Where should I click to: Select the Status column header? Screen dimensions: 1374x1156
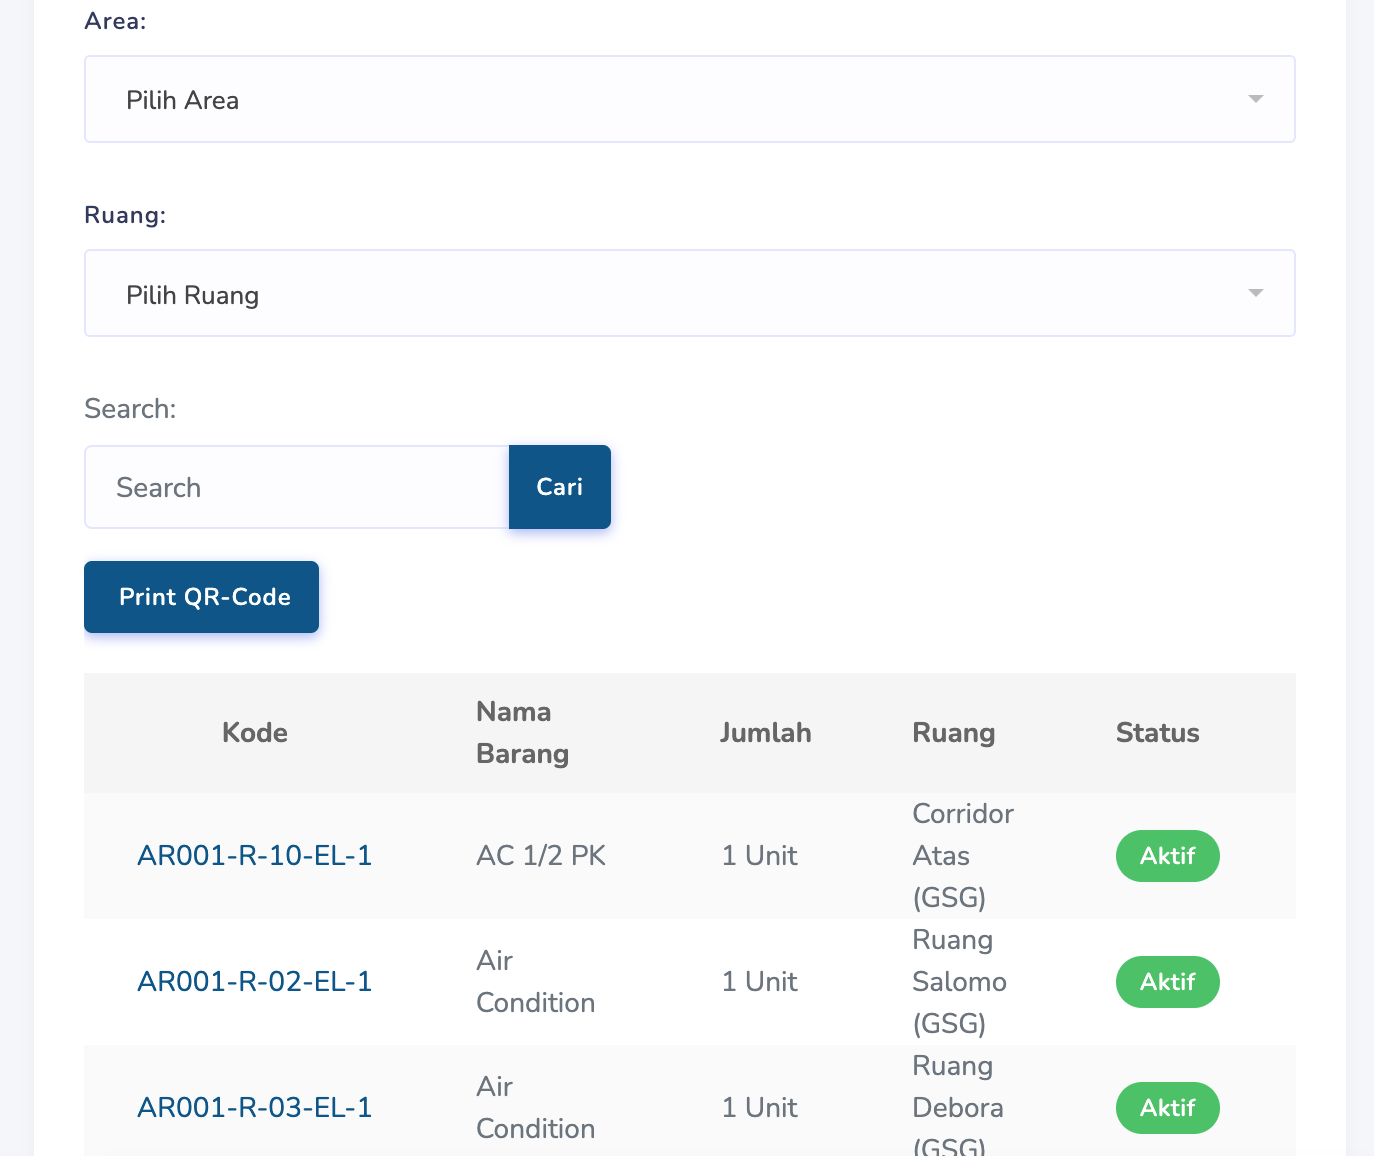tap(1157, 733)
